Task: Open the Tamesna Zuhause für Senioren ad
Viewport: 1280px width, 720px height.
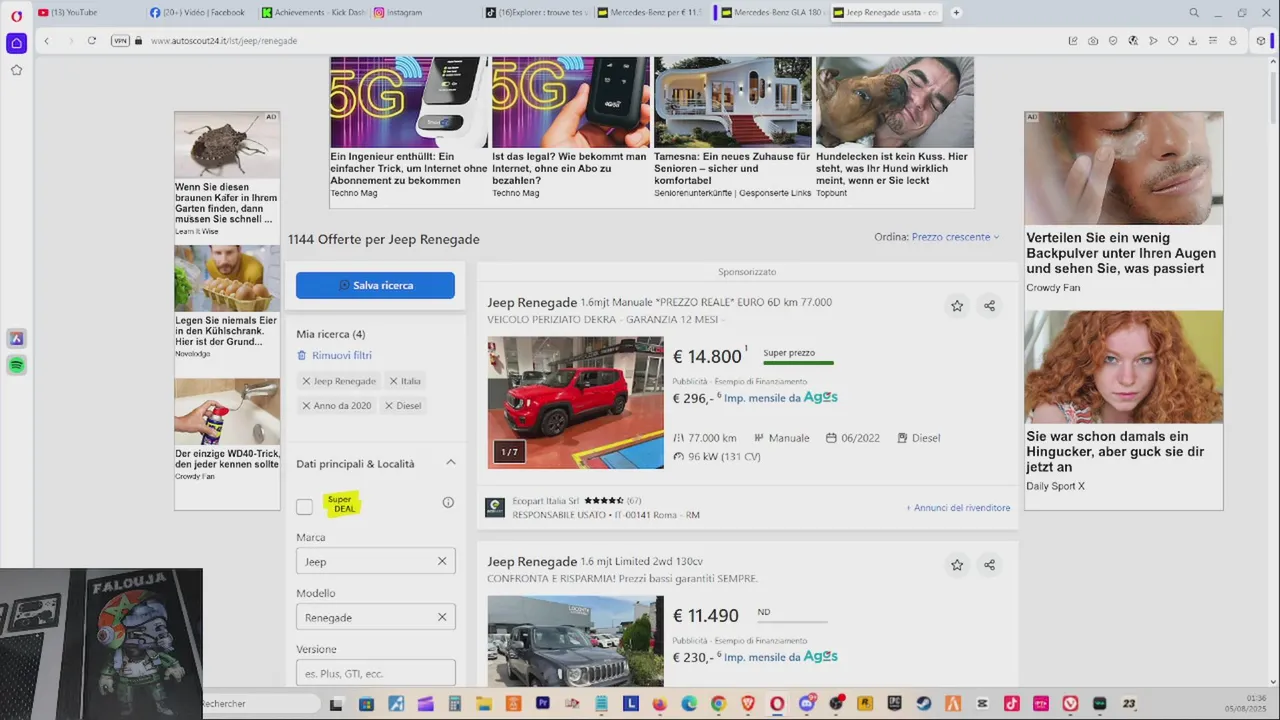Action: coord(732,127)
